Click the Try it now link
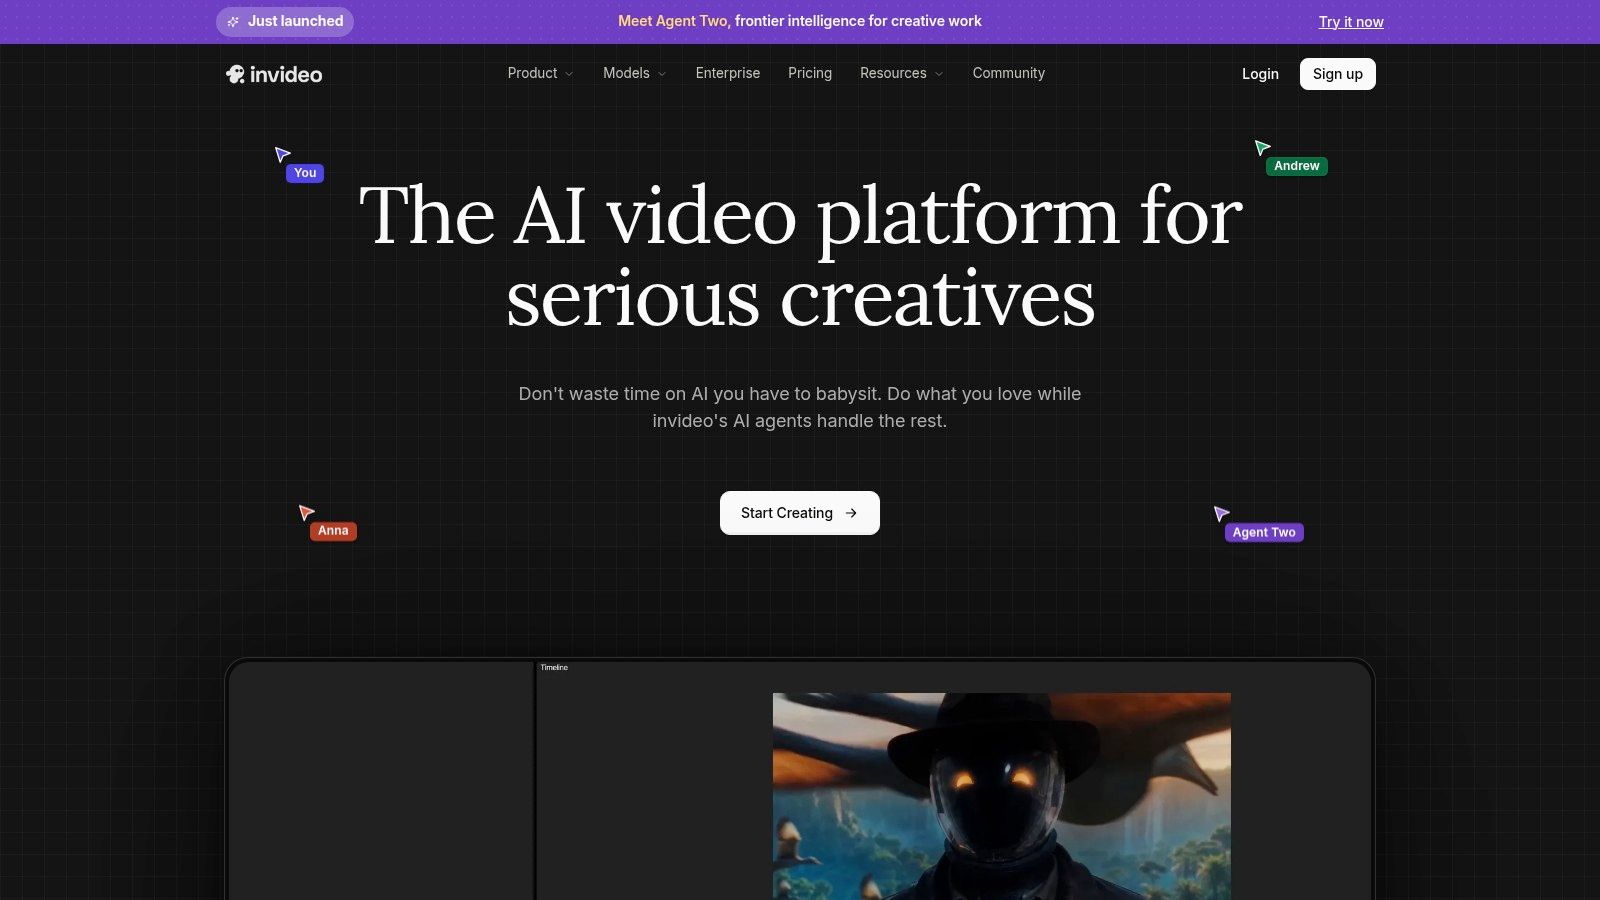 click(x=1351, y=22)
